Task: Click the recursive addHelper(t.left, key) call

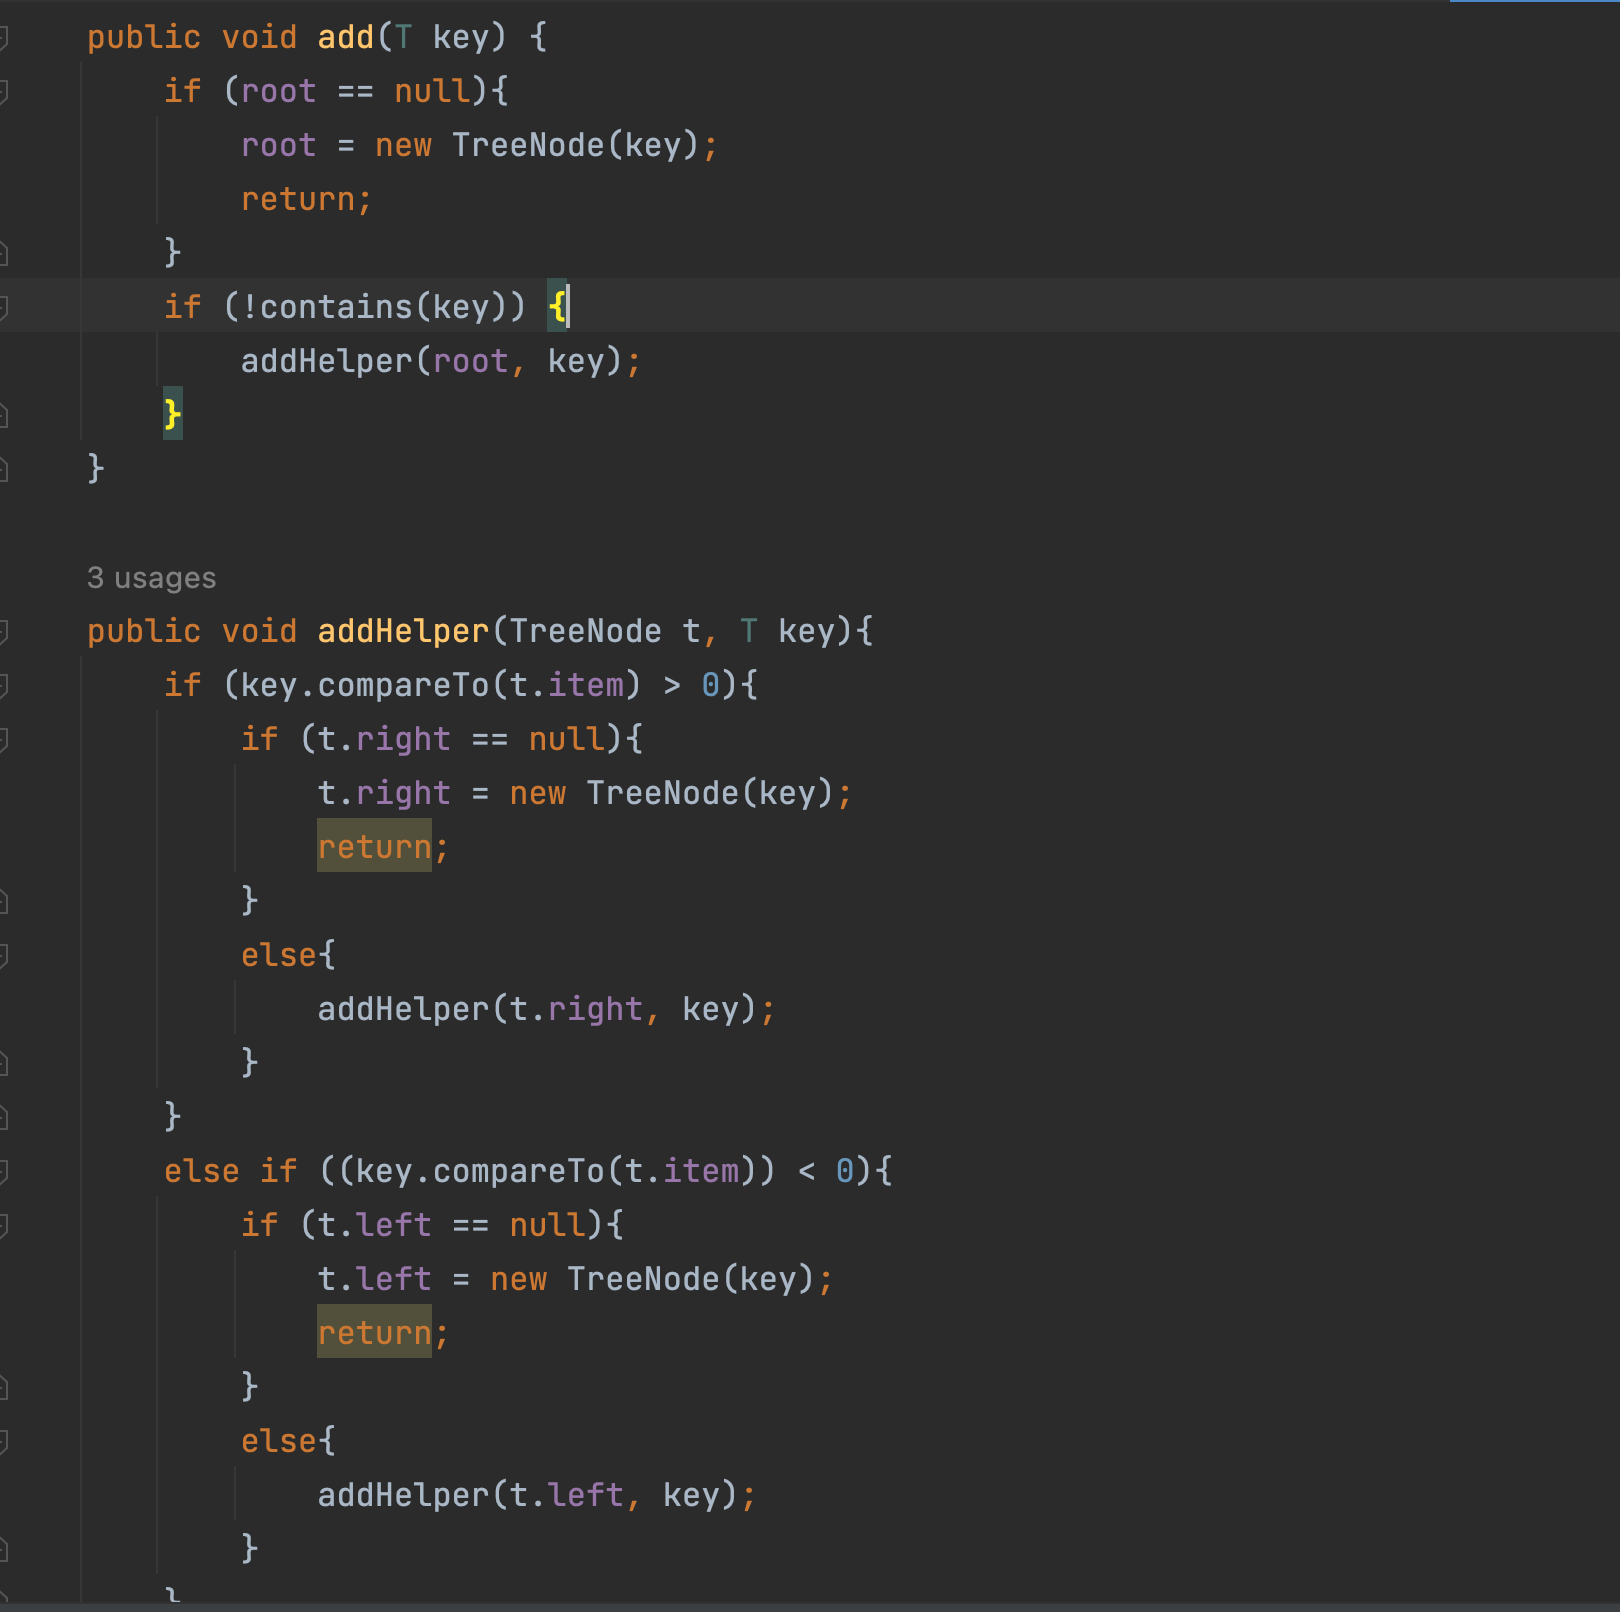Action: click(402, 1495)
